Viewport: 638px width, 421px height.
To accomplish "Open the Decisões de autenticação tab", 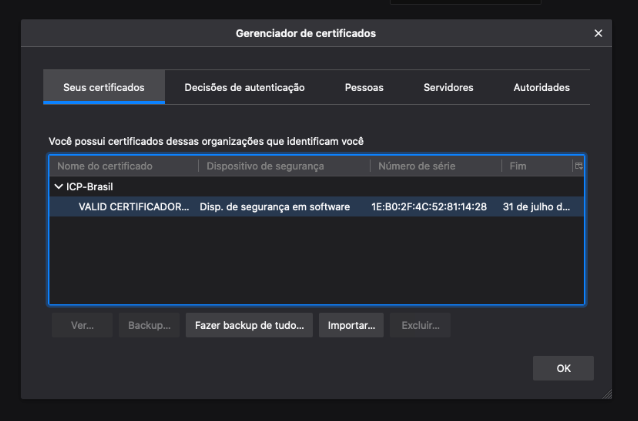I will point(244,88).
